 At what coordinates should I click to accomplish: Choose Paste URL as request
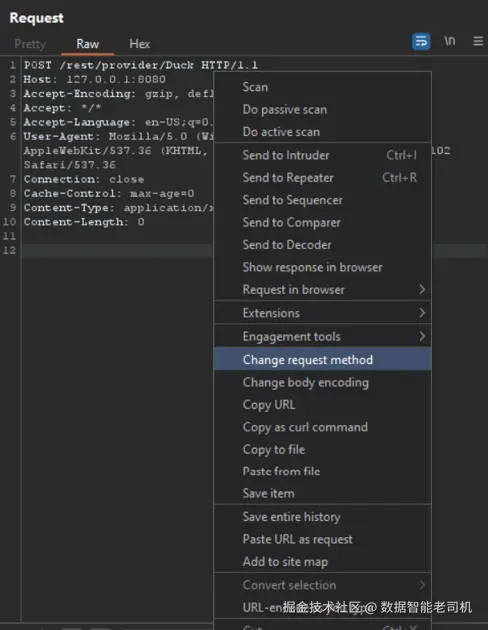tap(323, 539)
